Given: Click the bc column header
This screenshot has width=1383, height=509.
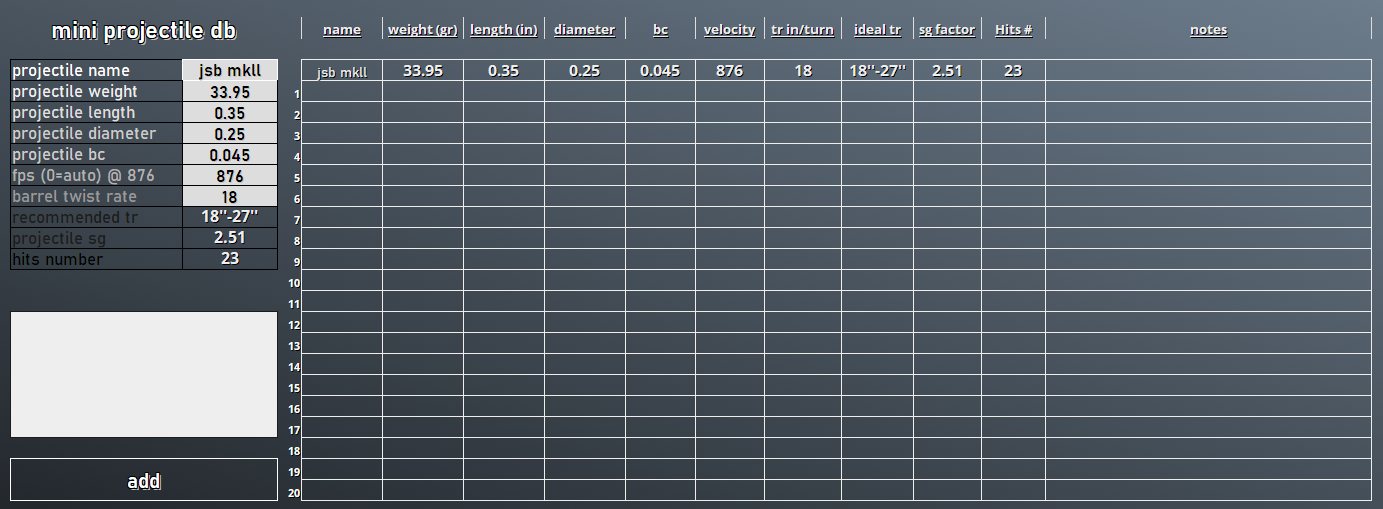Looking at the screenshot, I should pyautogui.click(x=661, y=29).
